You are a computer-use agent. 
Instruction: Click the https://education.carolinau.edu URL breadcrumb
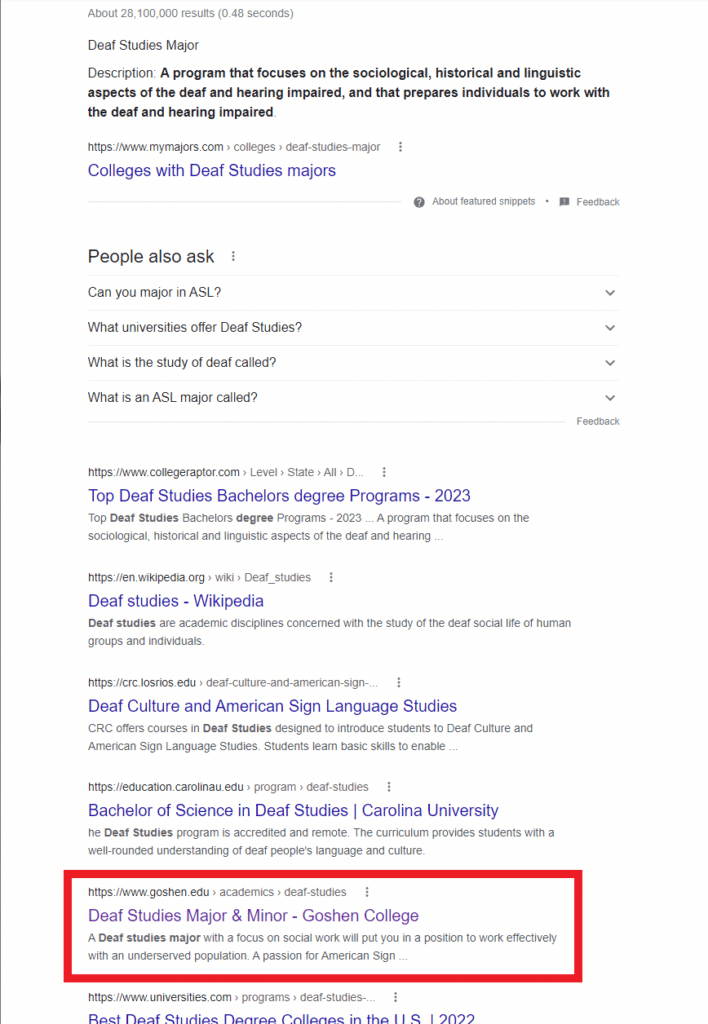[x=228, y=787]
